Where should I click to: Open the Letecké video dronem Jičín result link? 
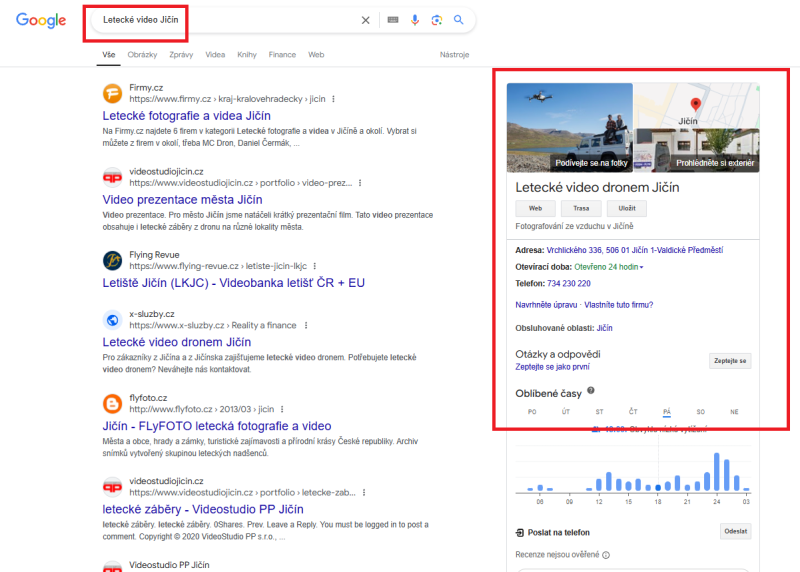177,342
